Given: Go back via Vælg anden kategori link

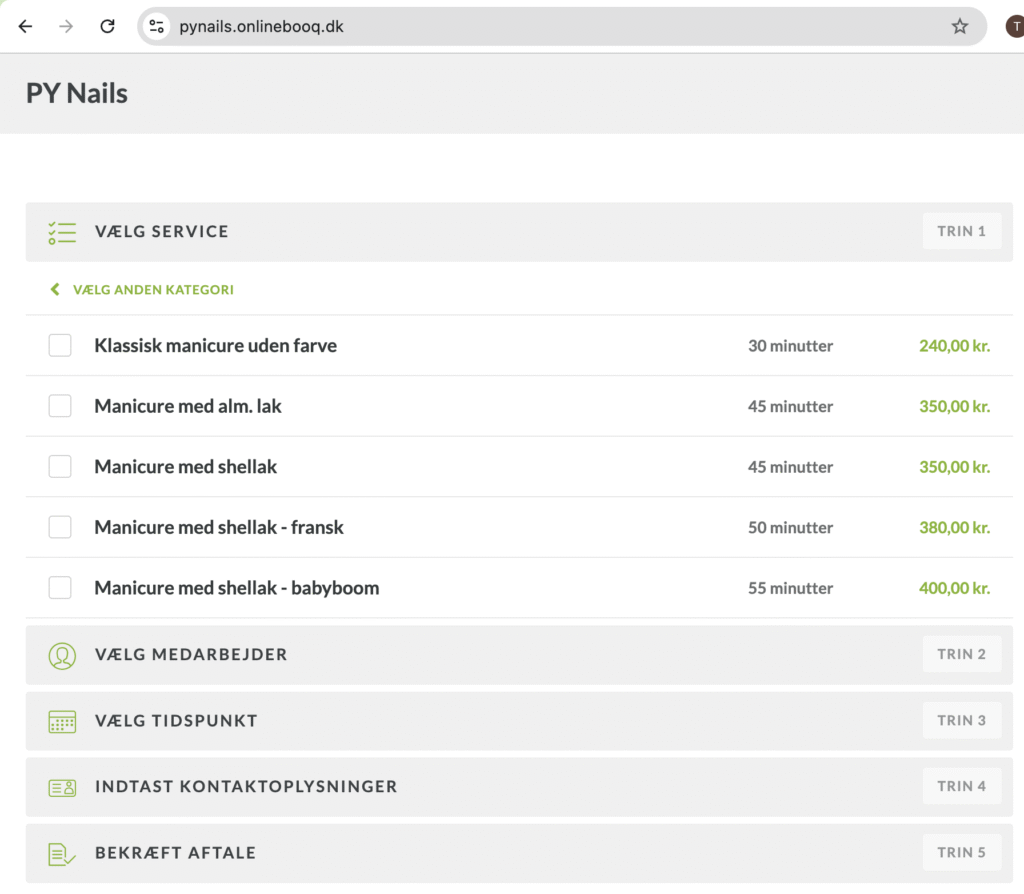Looking at the screenshot, I should coord(152,290).
